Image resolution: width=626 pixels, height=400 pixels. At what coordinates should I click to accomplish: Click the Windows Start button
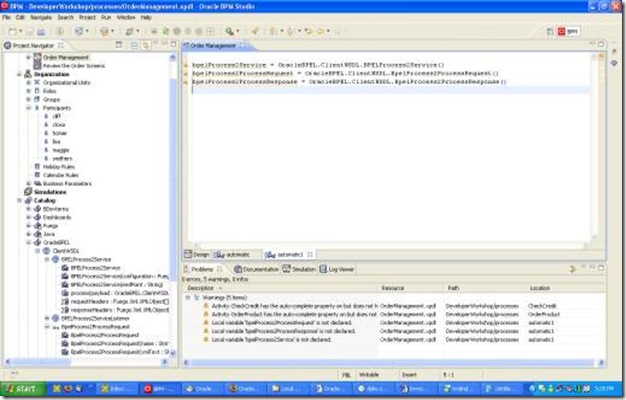(22, 388)
